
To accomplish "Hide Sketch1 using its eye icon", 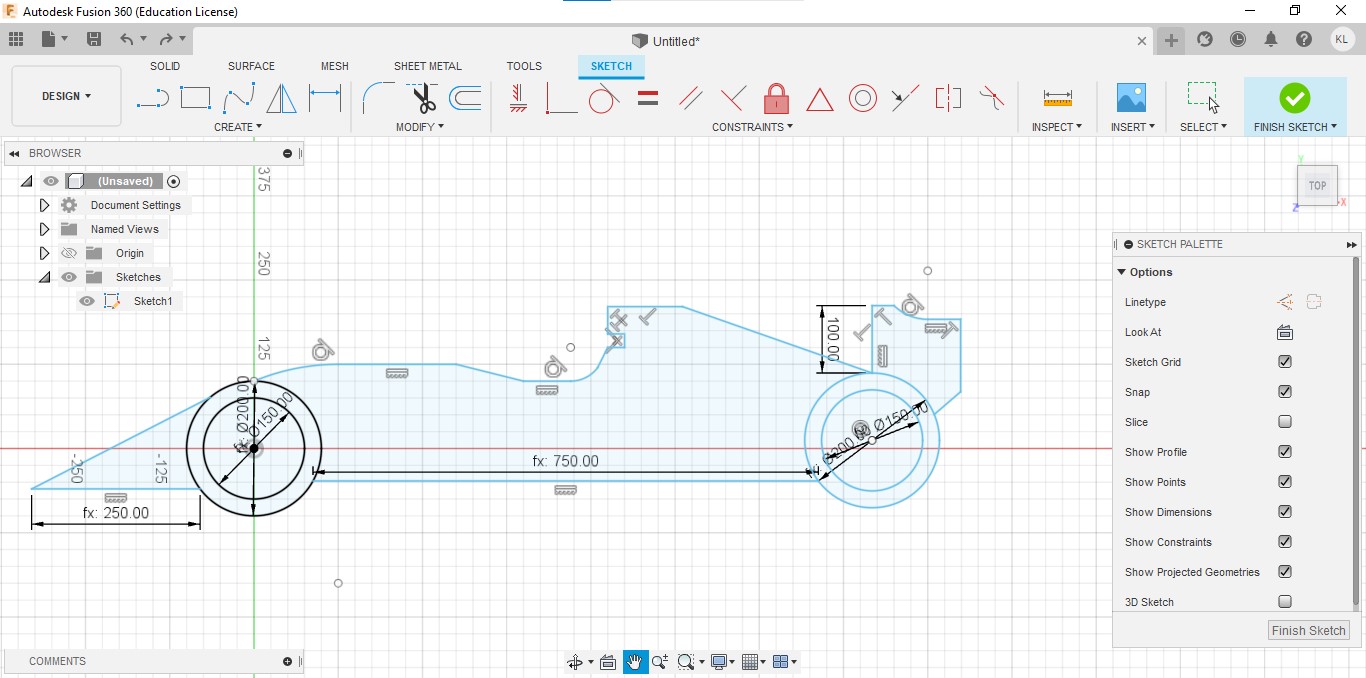I will coord(87,301).
